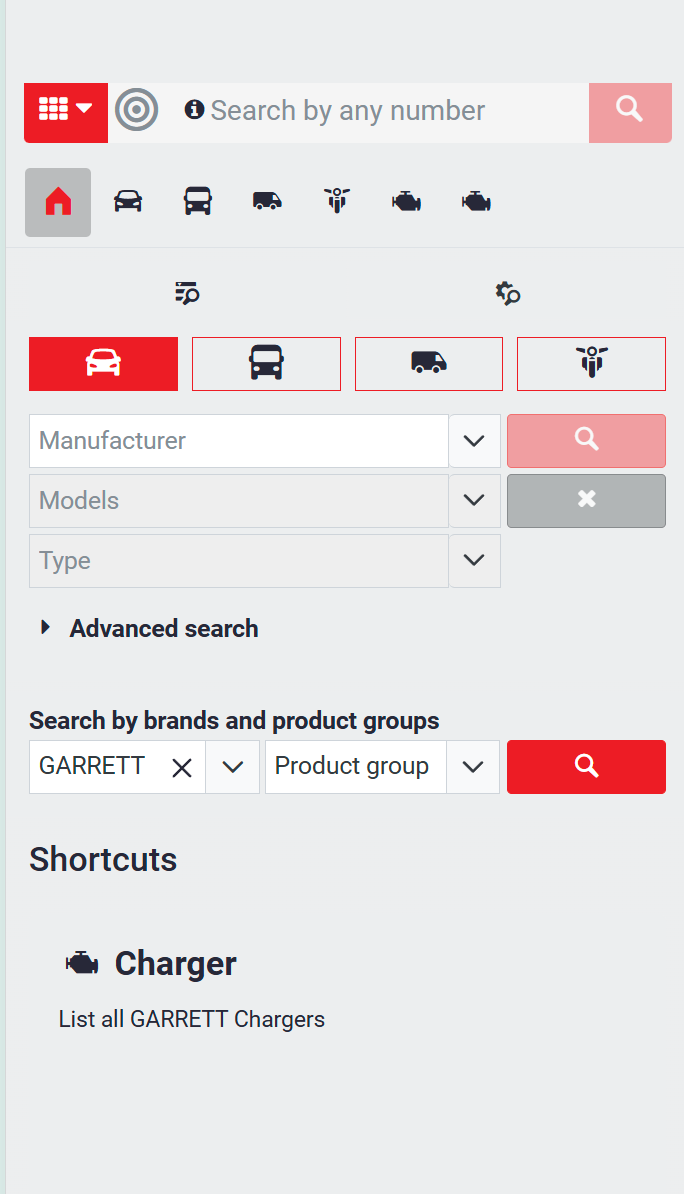Click the Search by any number field
This screenshot has height=1194, width=684.
(390, 110)
